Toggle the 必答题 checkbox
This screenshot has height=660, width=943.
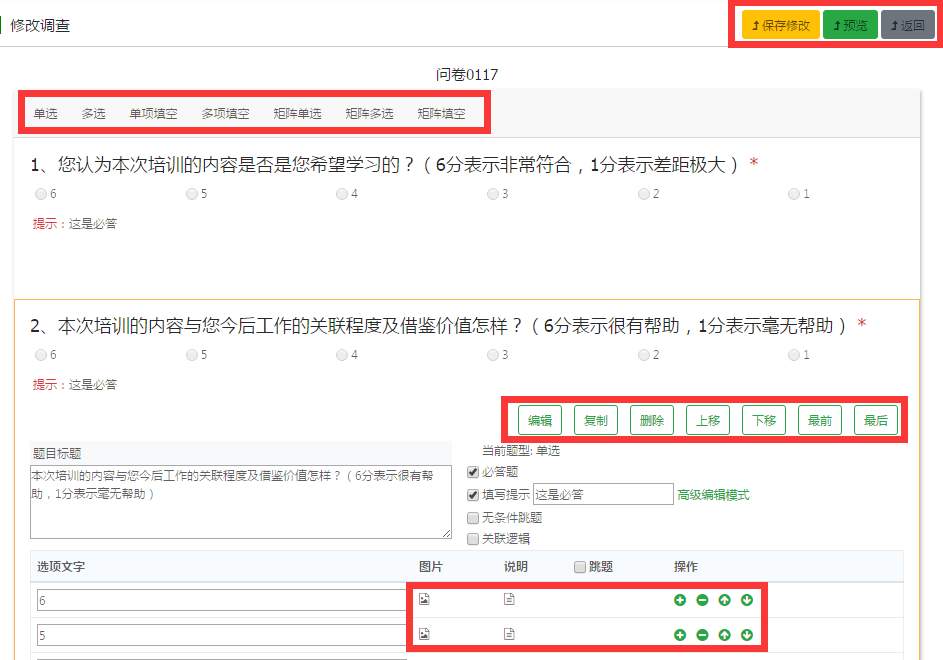pyautogui.click(x=473, y=472)
